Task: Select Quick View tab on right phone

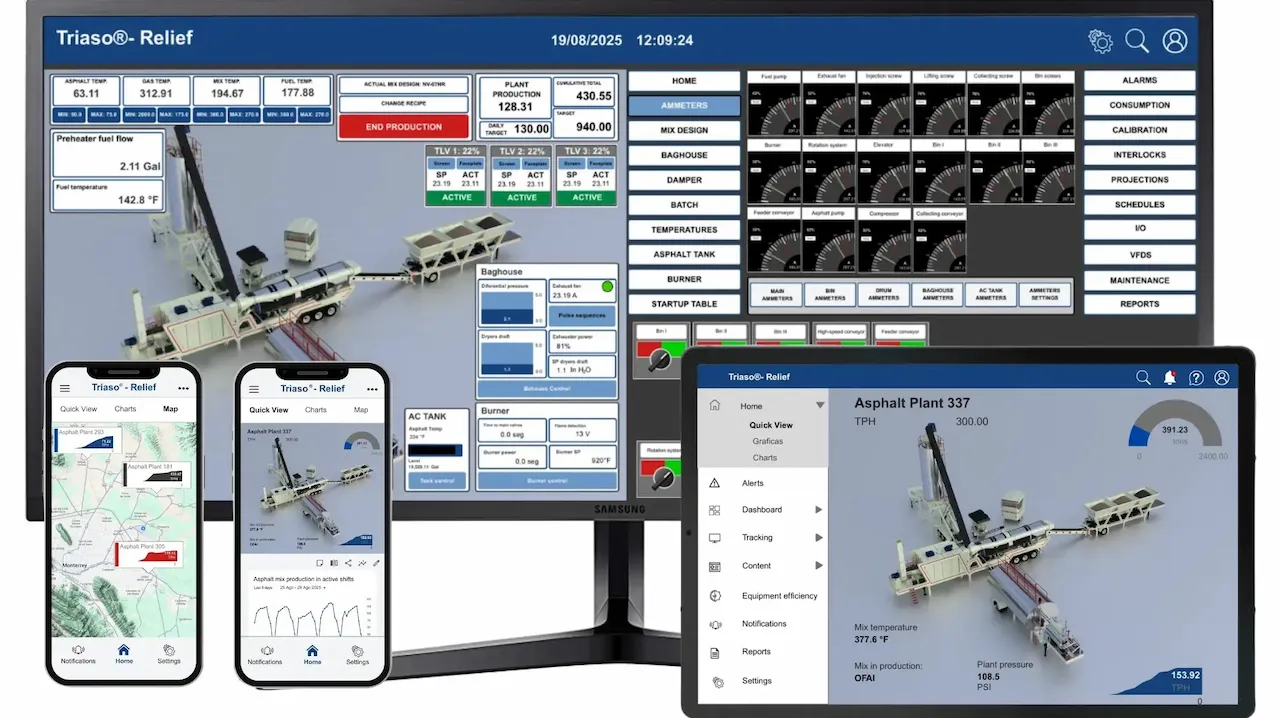Action: pos(269,410)
